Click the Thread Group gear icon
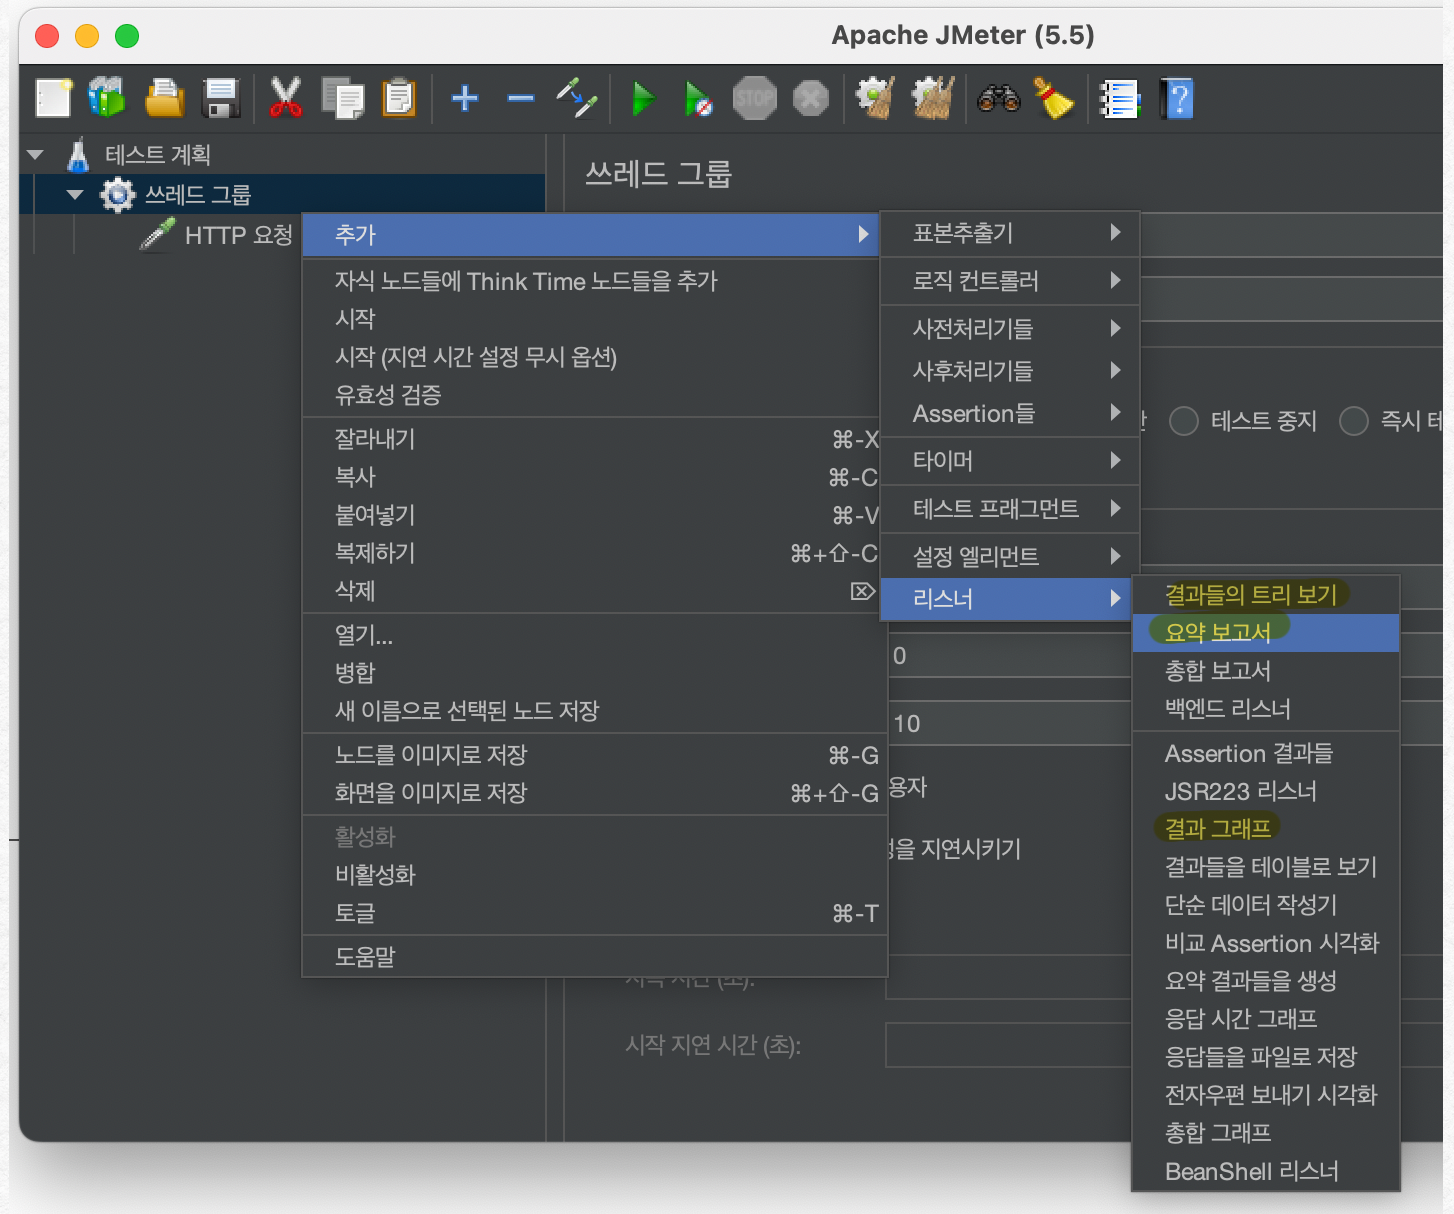 (118, 194)
